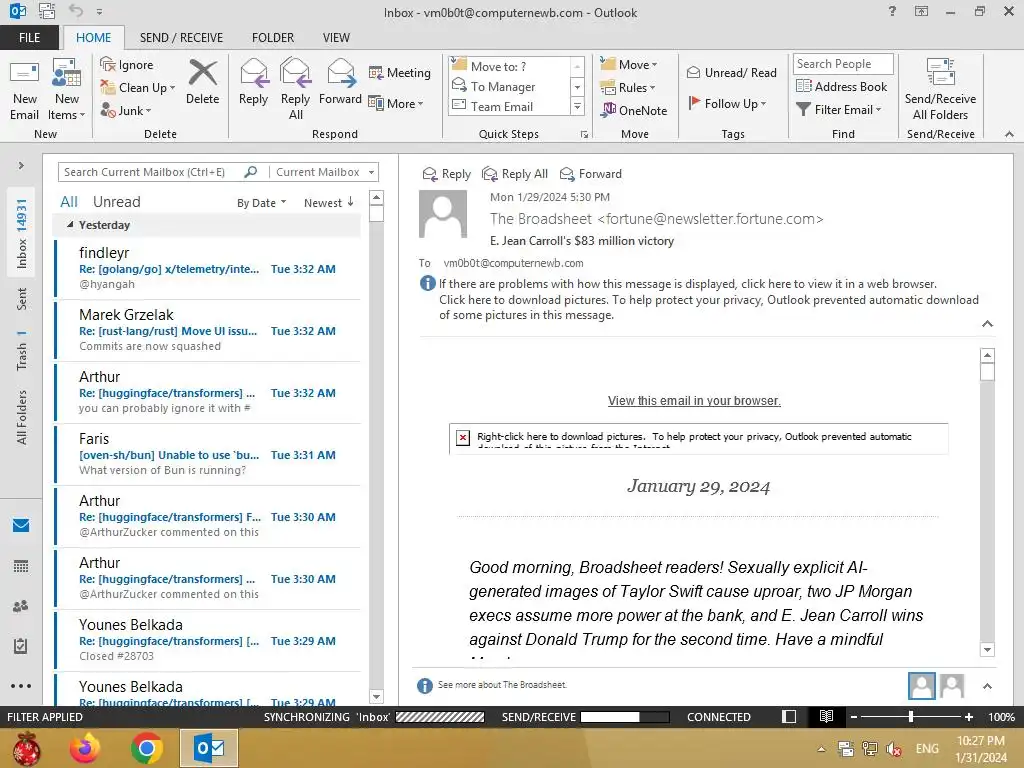Open the email from findleyr
This screenshot has height=768, width=1024.
(x=208, y=268)
